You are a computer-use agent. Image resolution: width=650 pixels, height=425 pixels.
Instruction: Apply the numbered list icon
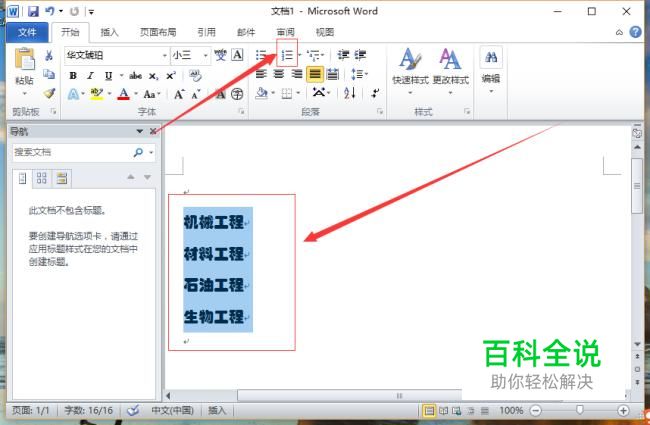[287, 55]
